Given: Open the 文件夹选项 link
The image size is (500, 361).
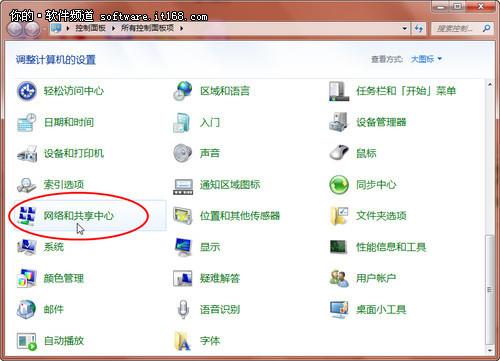Looking at the screenshot, I should [381, 216].
